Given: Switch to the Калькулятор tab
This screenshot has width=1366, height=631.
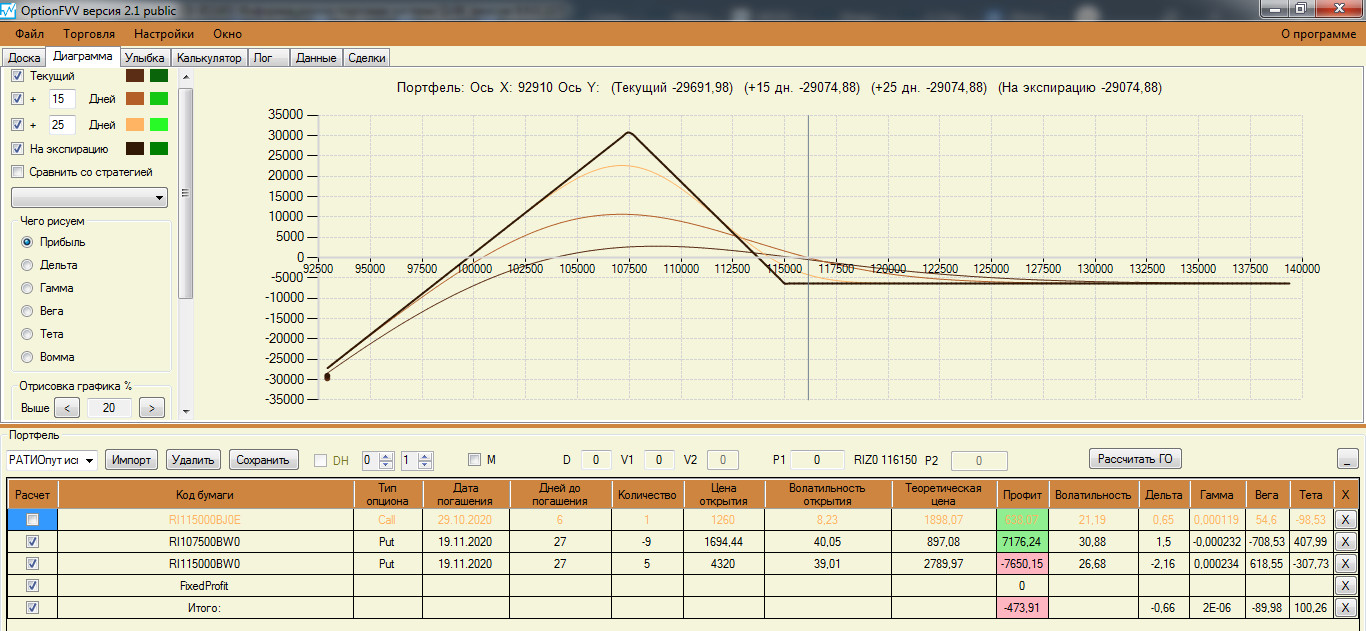Looking at the screenshot, I should 209,58.
